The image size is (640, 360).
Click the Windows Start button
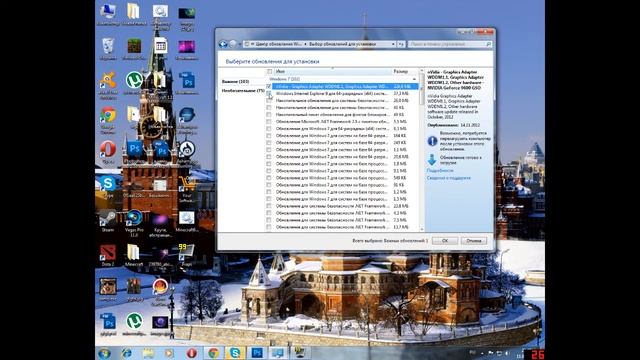click(104, 353)
